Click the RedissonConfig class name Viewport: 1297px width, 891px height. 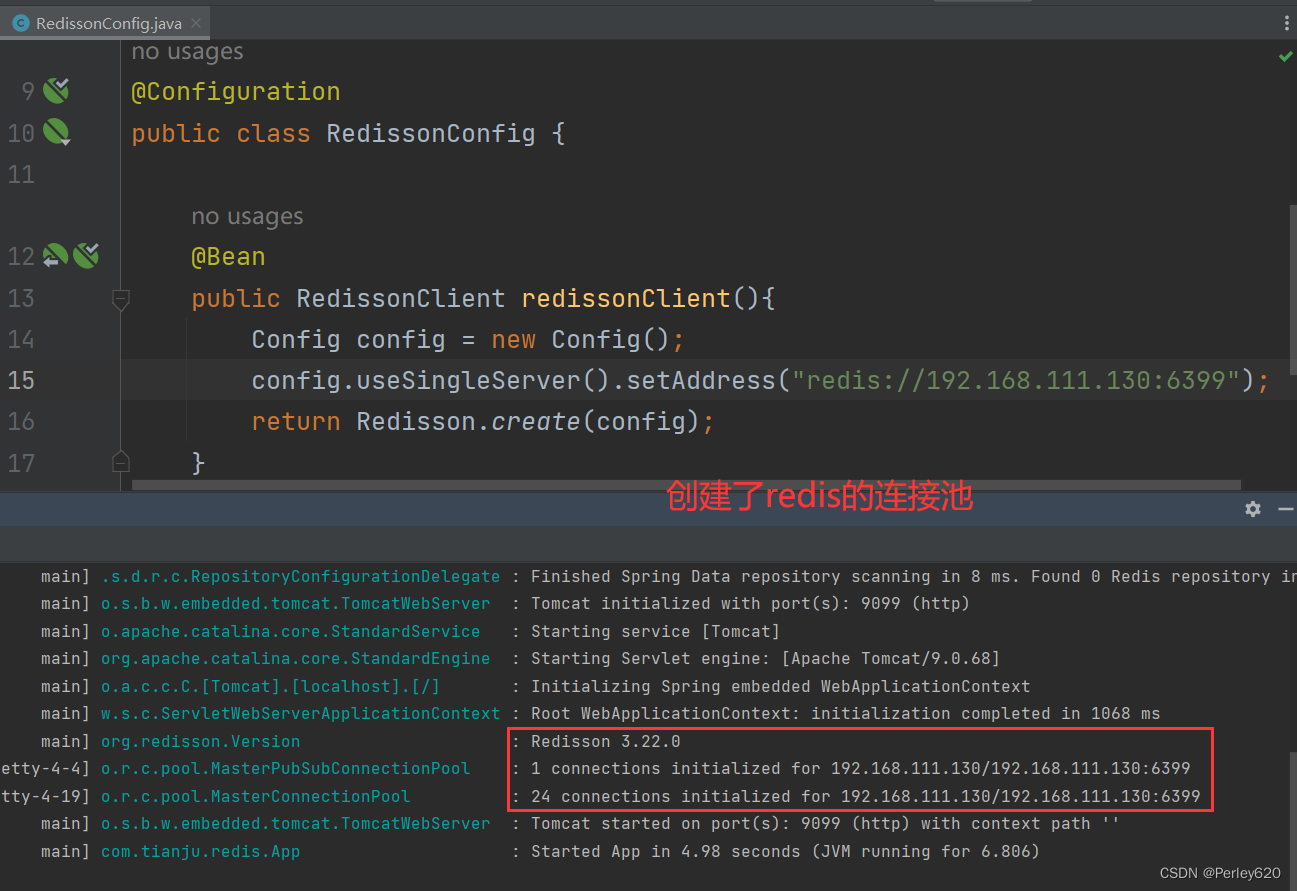click(x=431, y=133)
